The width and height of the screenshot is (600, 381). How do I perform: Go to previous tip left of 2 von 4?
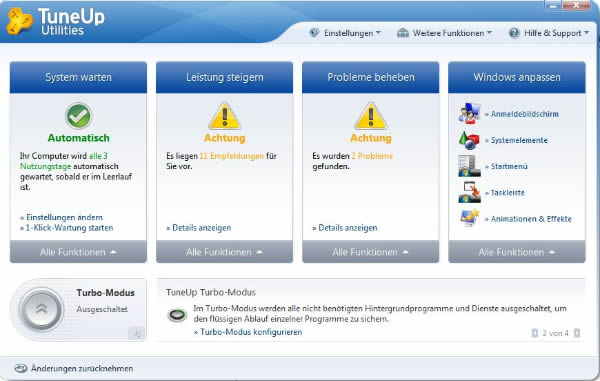[x=535, y=333]
